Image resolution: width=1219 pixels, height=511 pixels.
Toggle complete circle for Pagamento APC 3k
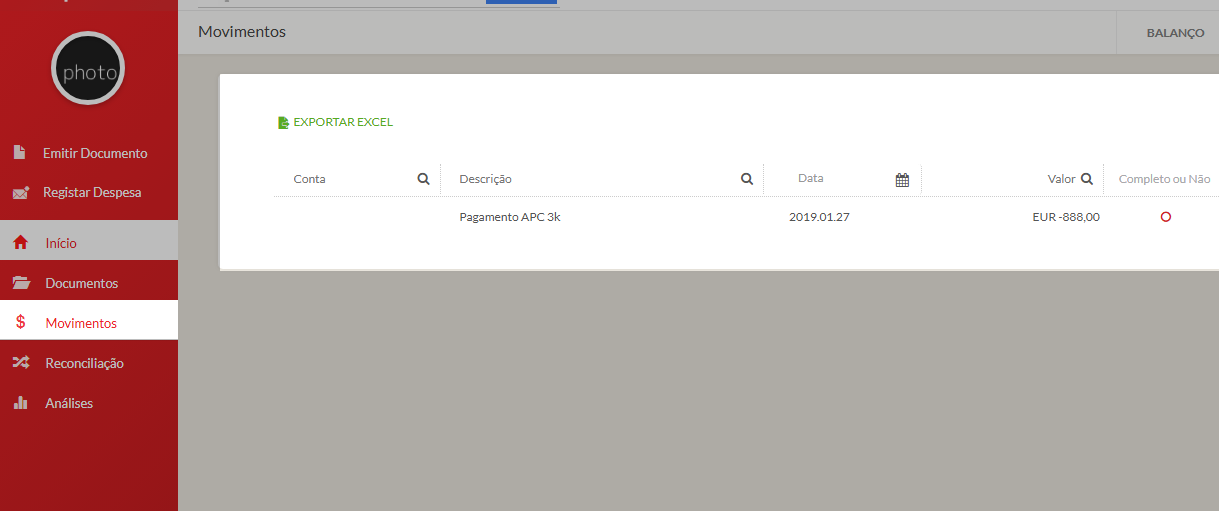(1165, 217)
